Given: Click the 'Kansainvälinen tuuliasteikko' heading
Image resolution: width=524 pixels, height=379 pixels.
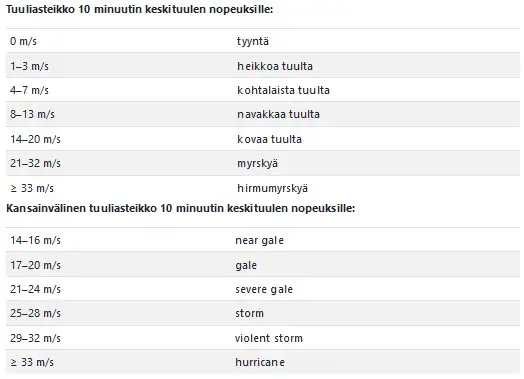Looking at the screenshot, I should 180,208.
